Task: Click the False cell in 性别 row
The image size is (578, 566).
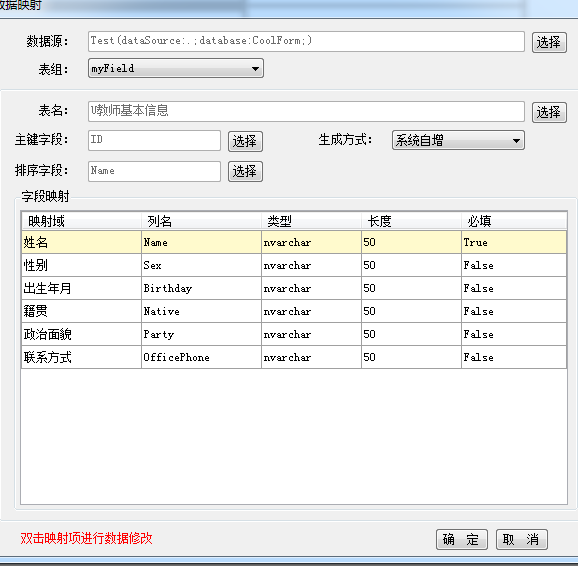Action: pyautogui.click(x=514, y=265)
